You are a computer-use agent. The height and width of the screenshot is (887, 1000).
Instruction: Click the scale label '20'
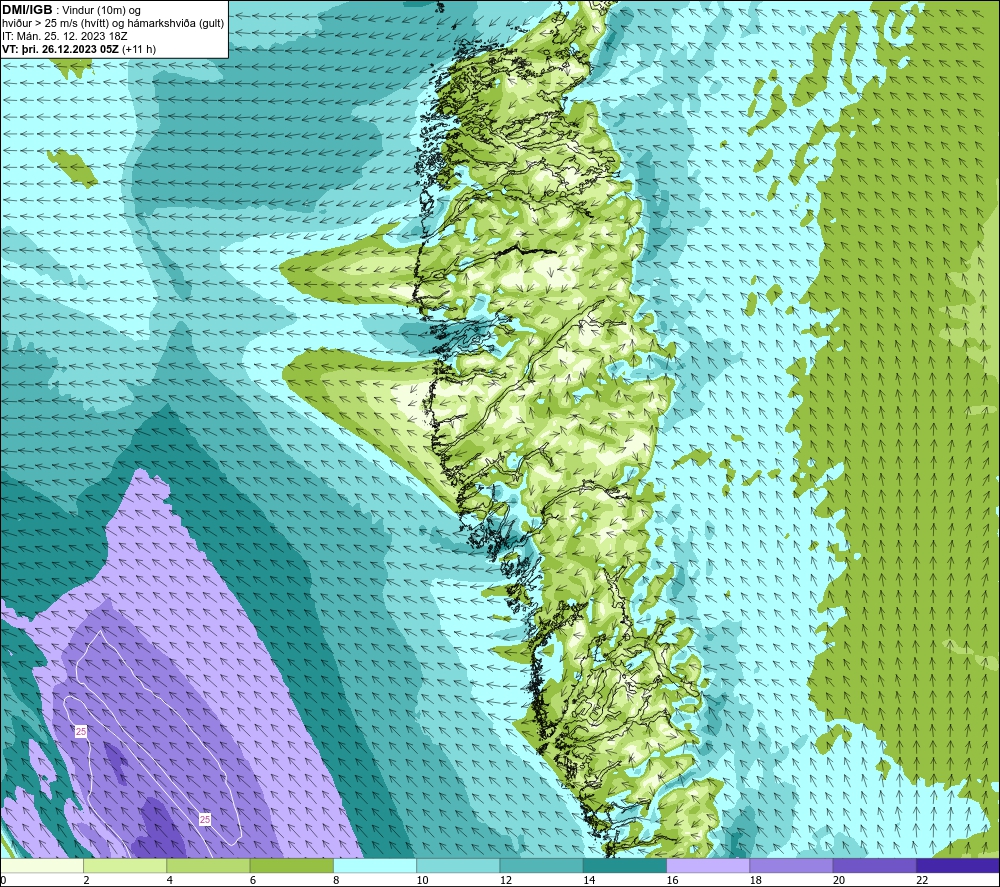click(x=839, y=881)
